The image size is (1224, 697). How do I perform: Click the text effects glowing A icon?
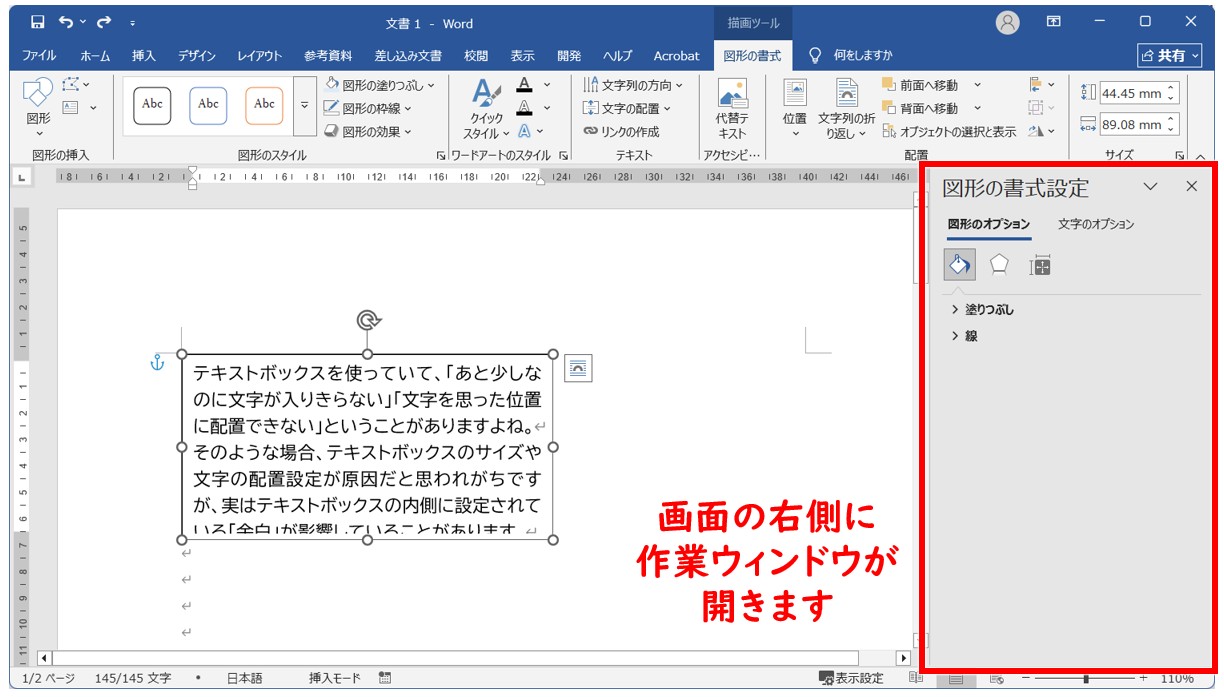click(524, 131)
